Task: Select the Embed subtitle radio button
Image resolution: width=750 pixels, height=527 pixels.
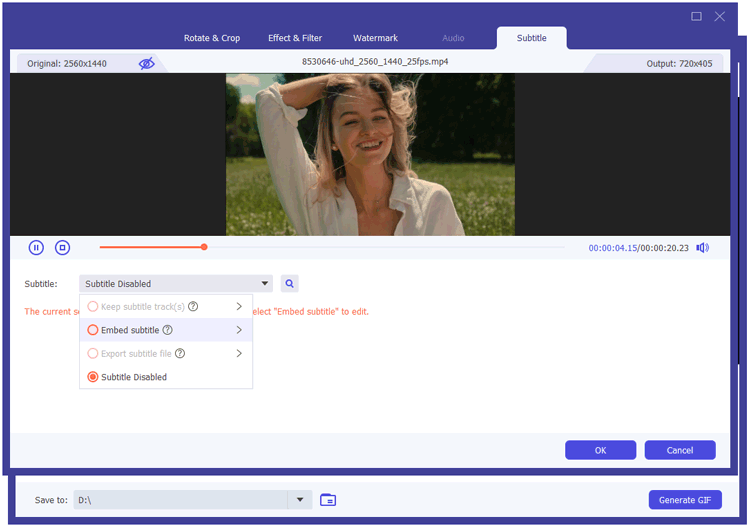Action: point(93,330)
